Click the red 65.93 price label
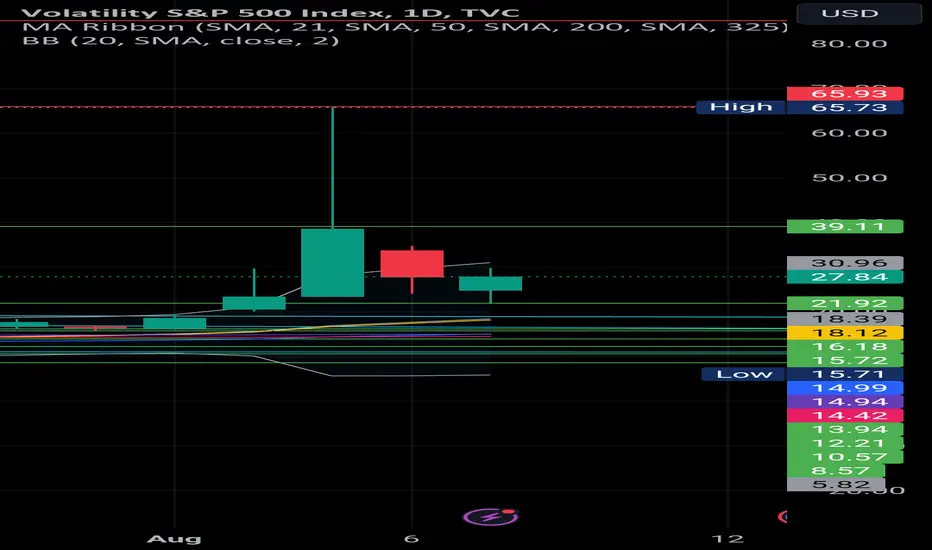This screenshot has width=932, height=550. (845, 93)
